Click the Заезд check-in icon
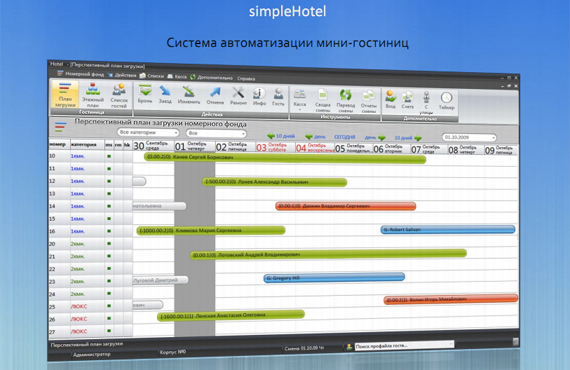This screenshot has width=570, height=370. [165, 94]
